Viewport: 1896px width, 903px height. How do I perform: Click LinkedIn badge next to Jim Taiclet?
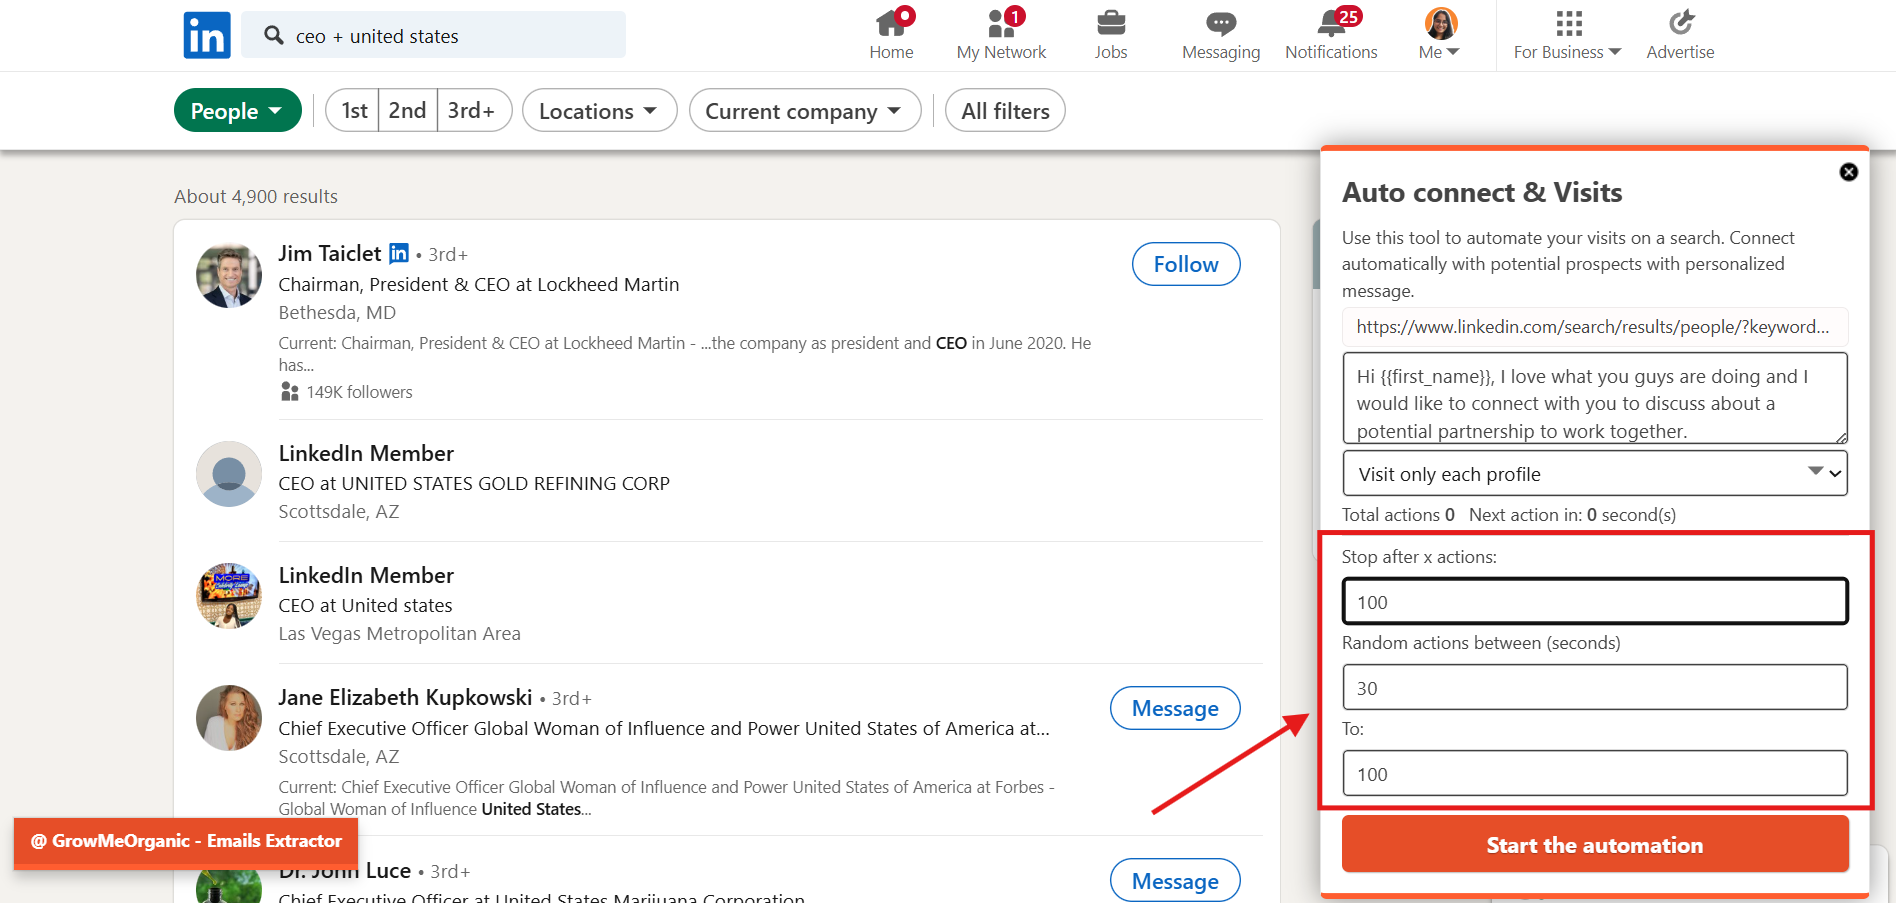399,253
